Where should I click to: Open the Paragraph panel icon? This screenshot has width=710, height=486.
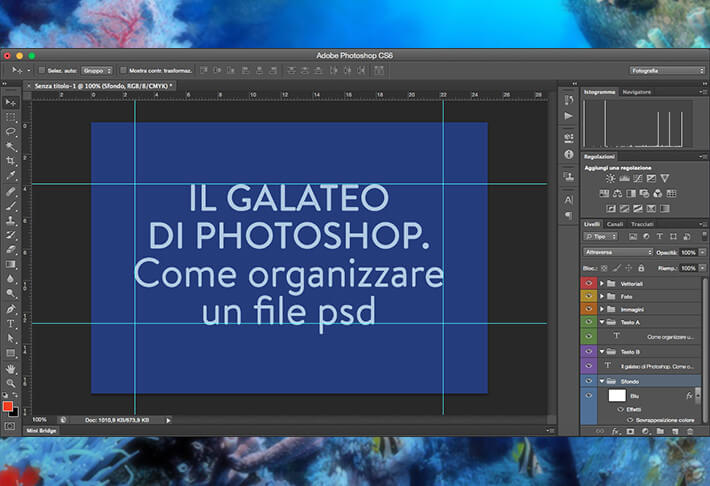[x=569, y=216]
